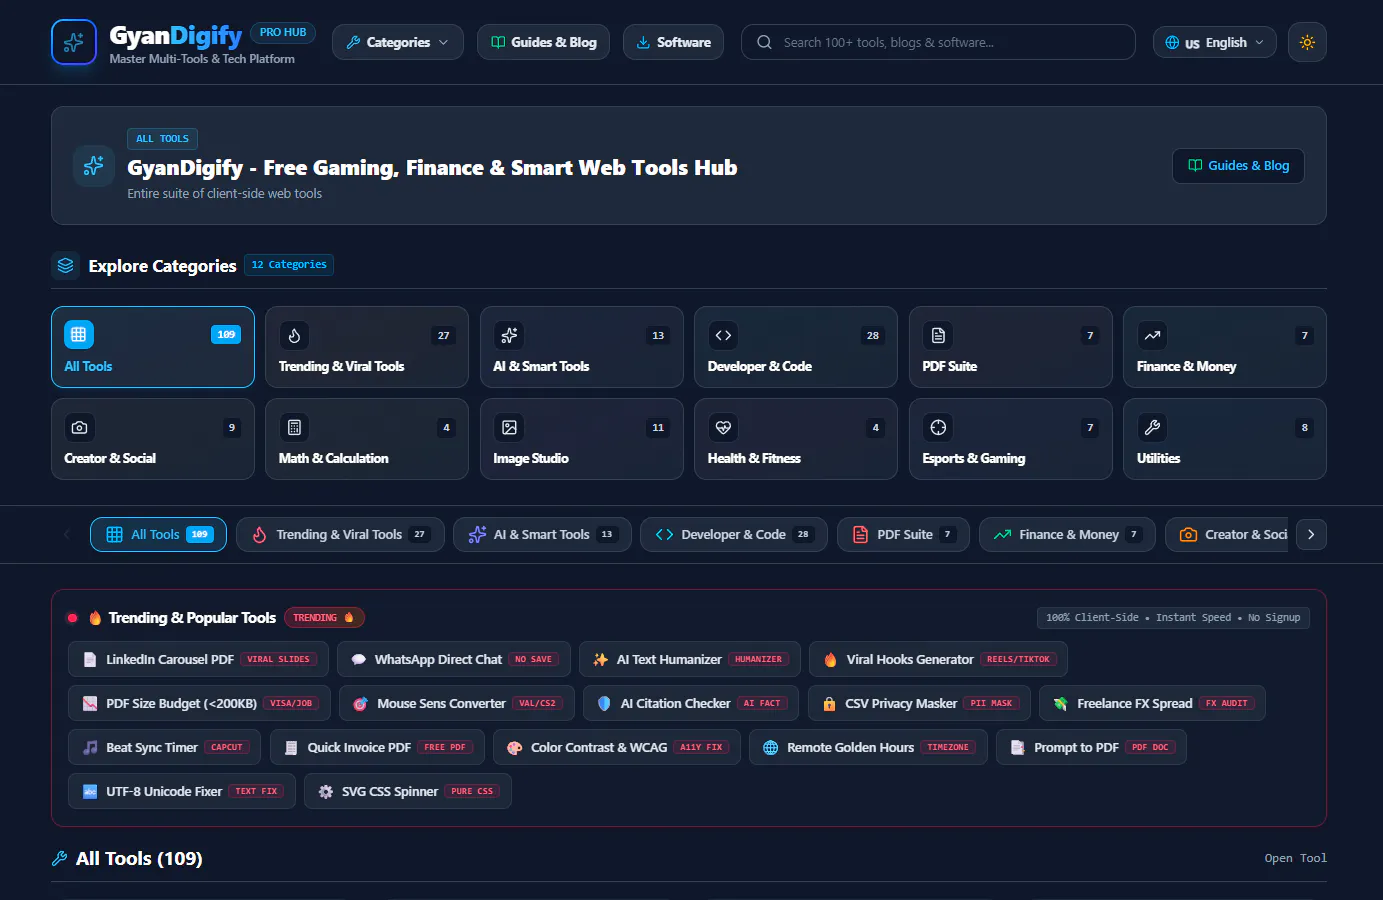Open CSV Privacy Masker tool
1383x900 pixels.
(x=919, y=704)
